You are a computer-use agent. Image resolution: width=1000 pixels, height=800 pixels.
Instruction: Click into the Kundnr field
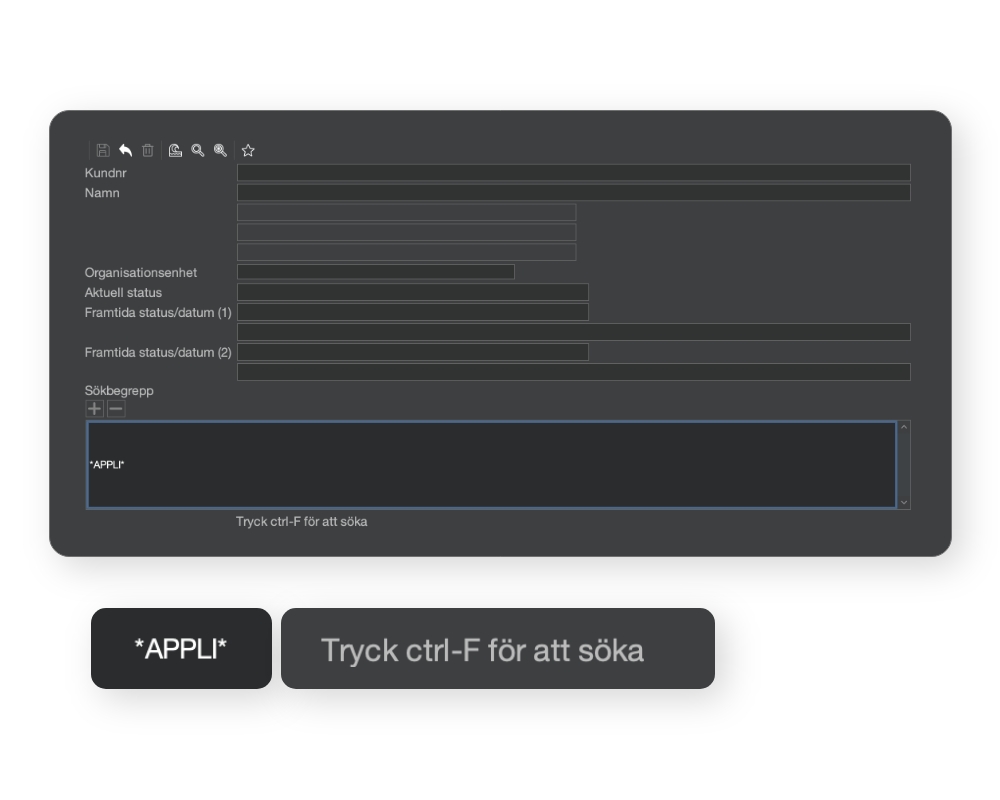click(574, 172)
